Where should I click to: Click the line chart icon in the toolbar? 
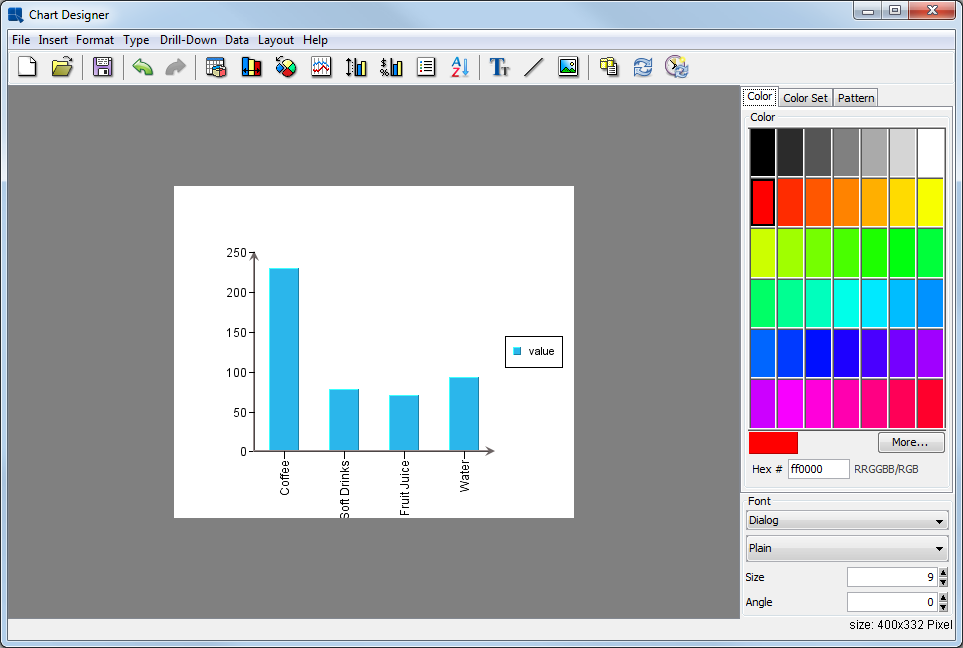tap(321, 66)
